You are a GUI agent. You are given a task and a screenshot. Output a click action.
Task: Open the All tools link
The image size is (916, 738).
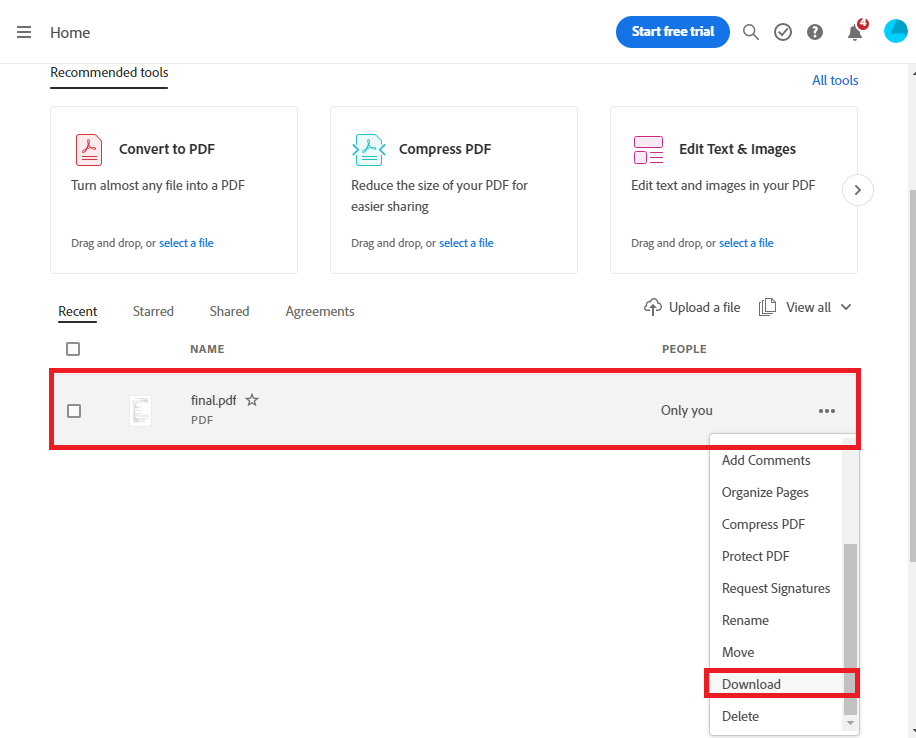point(835,80)
